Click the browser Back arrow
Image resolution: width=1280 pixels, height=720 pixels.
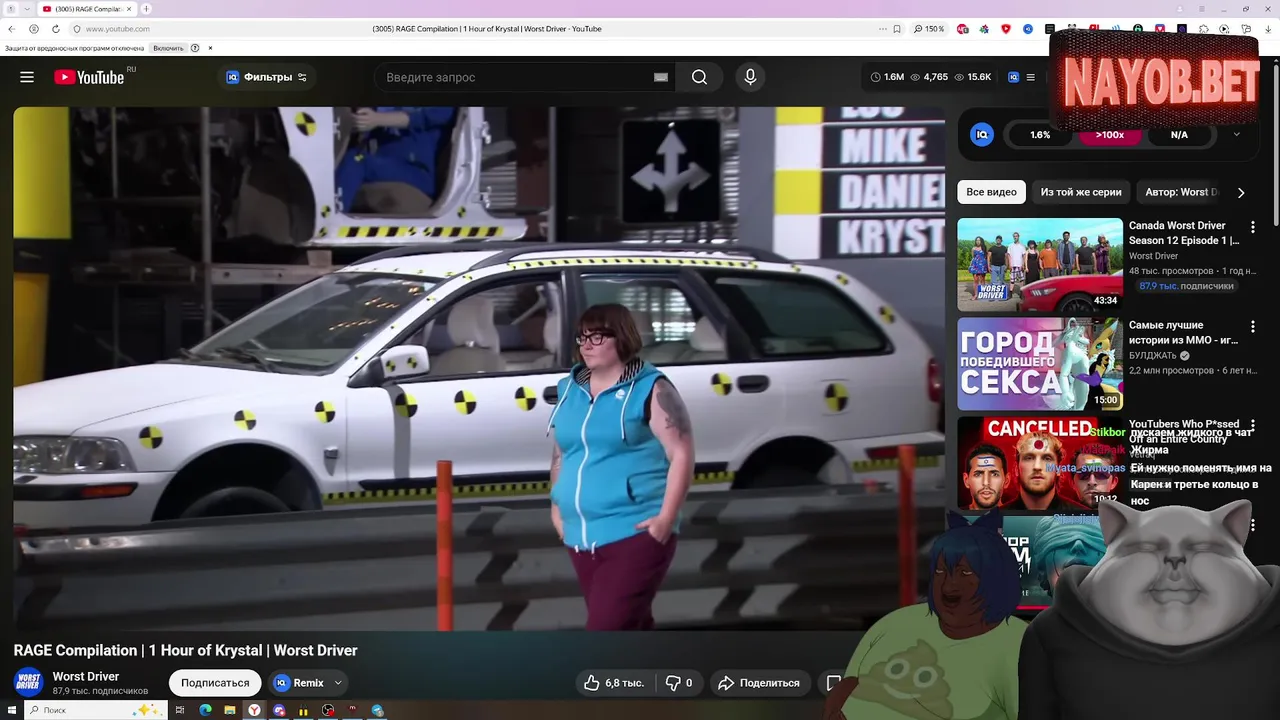click(x=11, y=29)
